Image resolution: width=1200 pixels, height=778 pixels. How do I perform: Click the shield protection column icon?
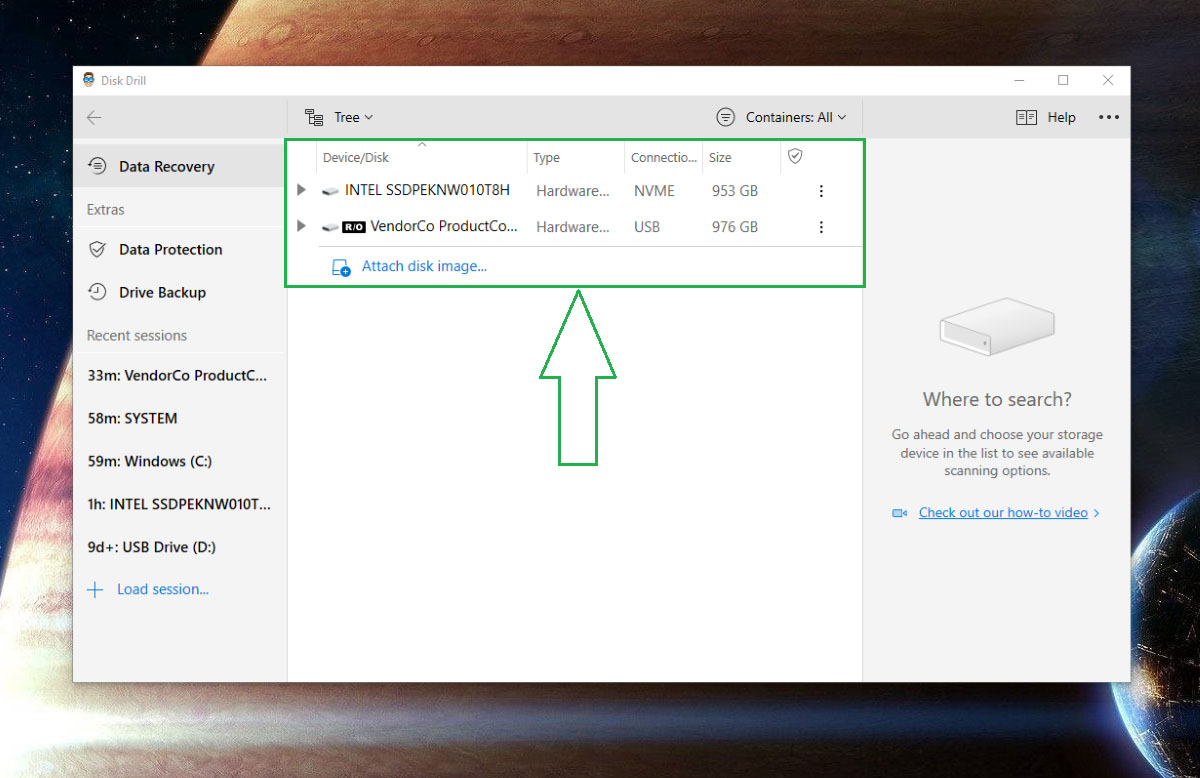pyautogui.click(x=795, y=156)
